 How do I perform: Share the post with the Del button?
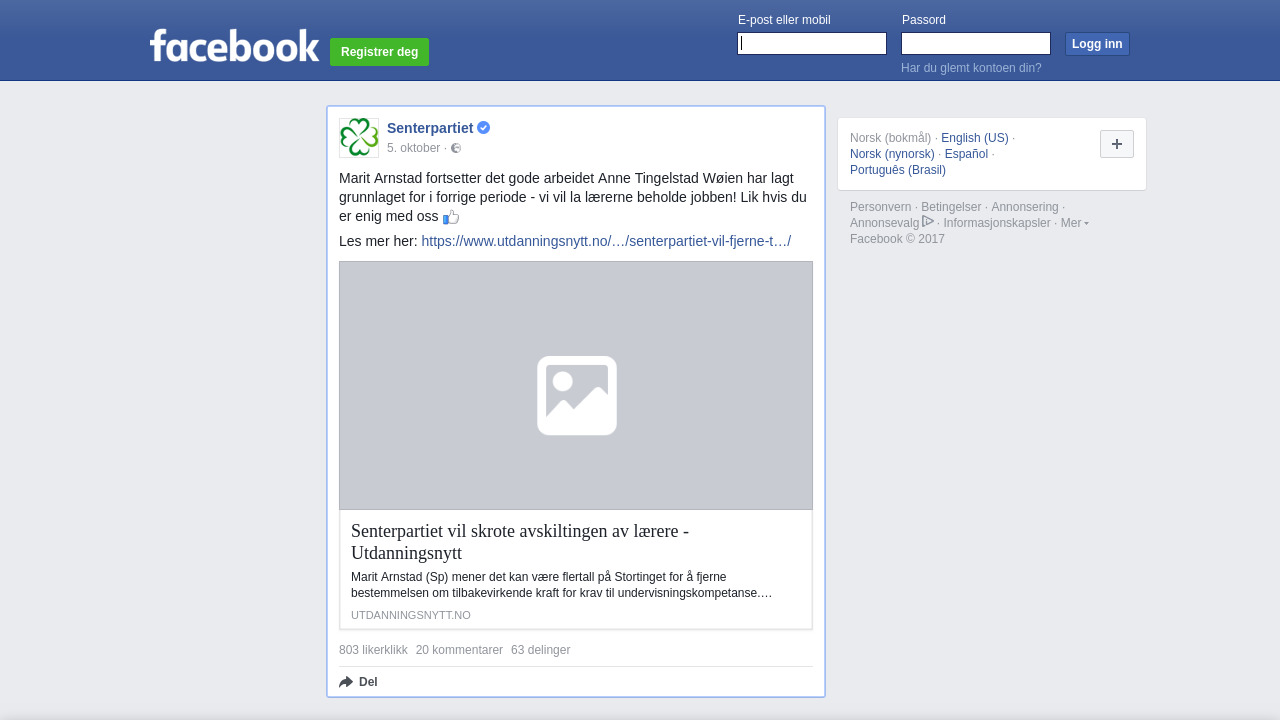[358, 682]
